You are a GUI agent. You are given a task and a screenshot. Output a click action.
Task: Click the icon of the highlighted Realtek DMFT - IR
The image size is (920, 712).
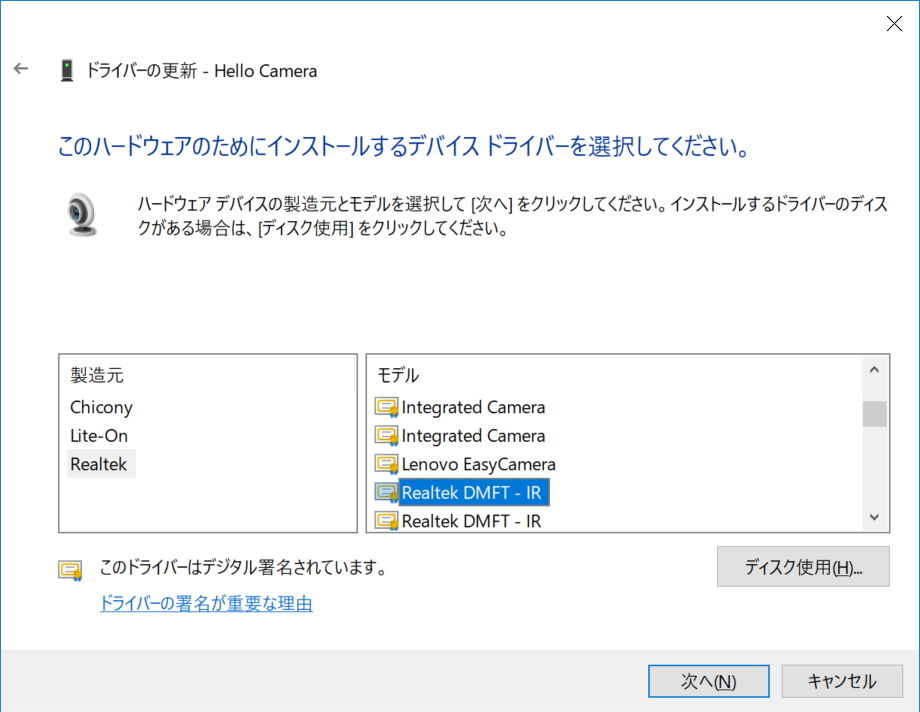coord(387,492)
